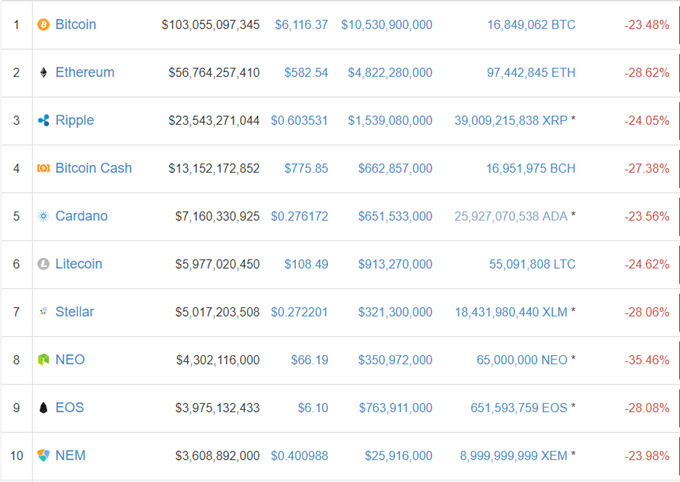Click the blue Ripple logo icon

pyautogui.click(x=43, y=120)
